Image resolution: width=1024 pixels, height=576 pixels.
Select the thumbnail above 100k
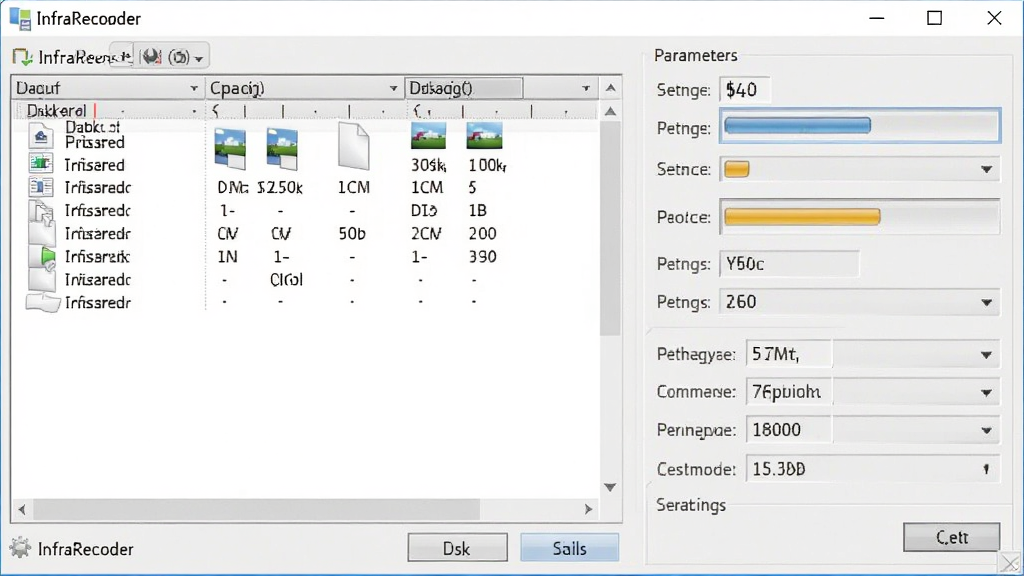(x=485, y=135)
